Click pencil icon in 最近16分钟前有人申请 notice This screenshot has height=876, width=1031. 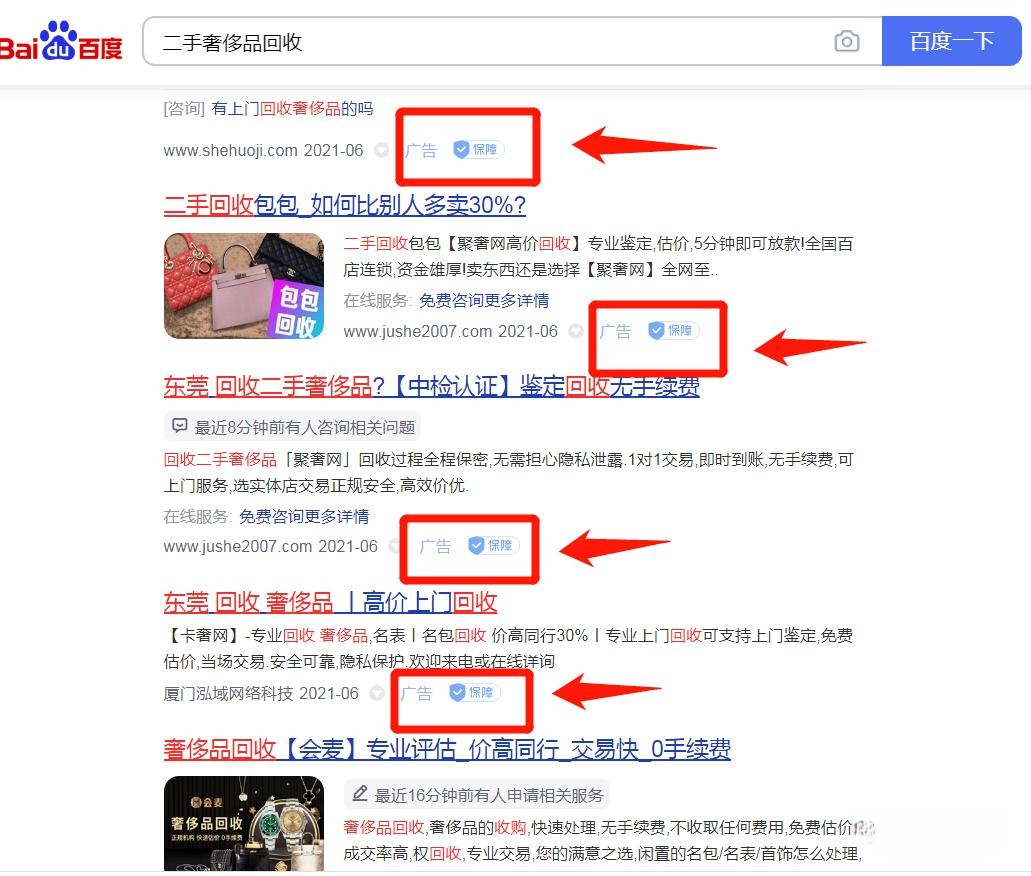360,794
